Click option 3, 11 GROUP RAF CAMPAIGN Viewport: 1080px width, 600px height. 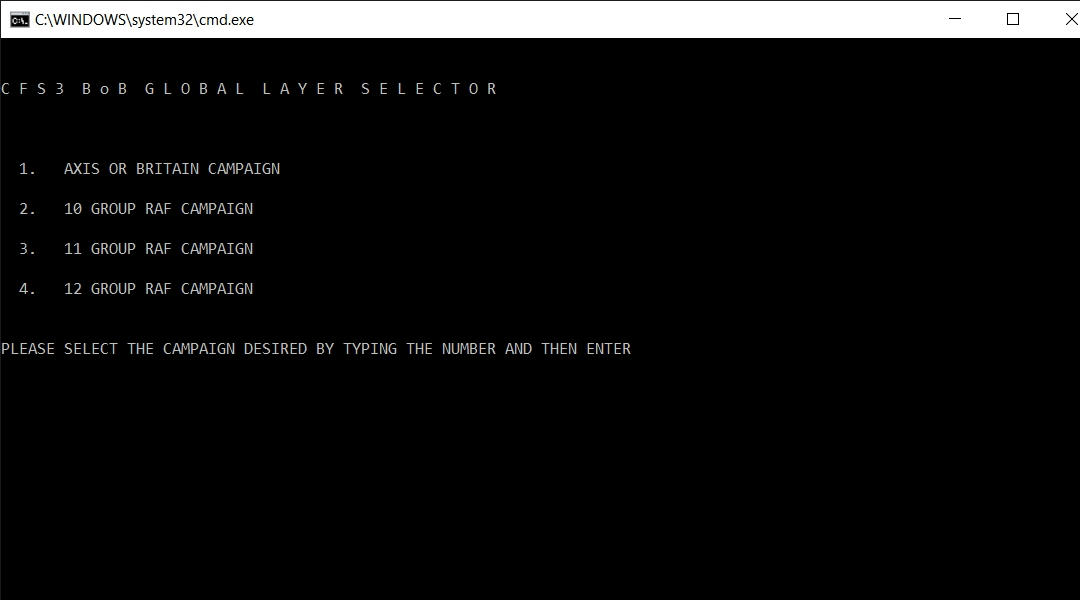[x=136, y=249]
